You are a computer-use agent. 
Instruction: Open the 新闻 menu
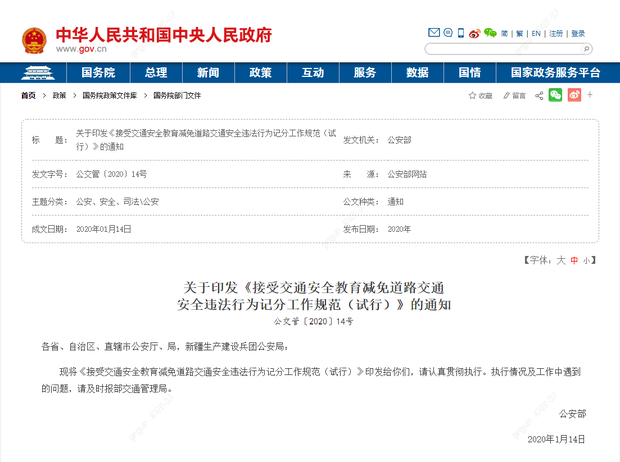click(x=208, y=73)
